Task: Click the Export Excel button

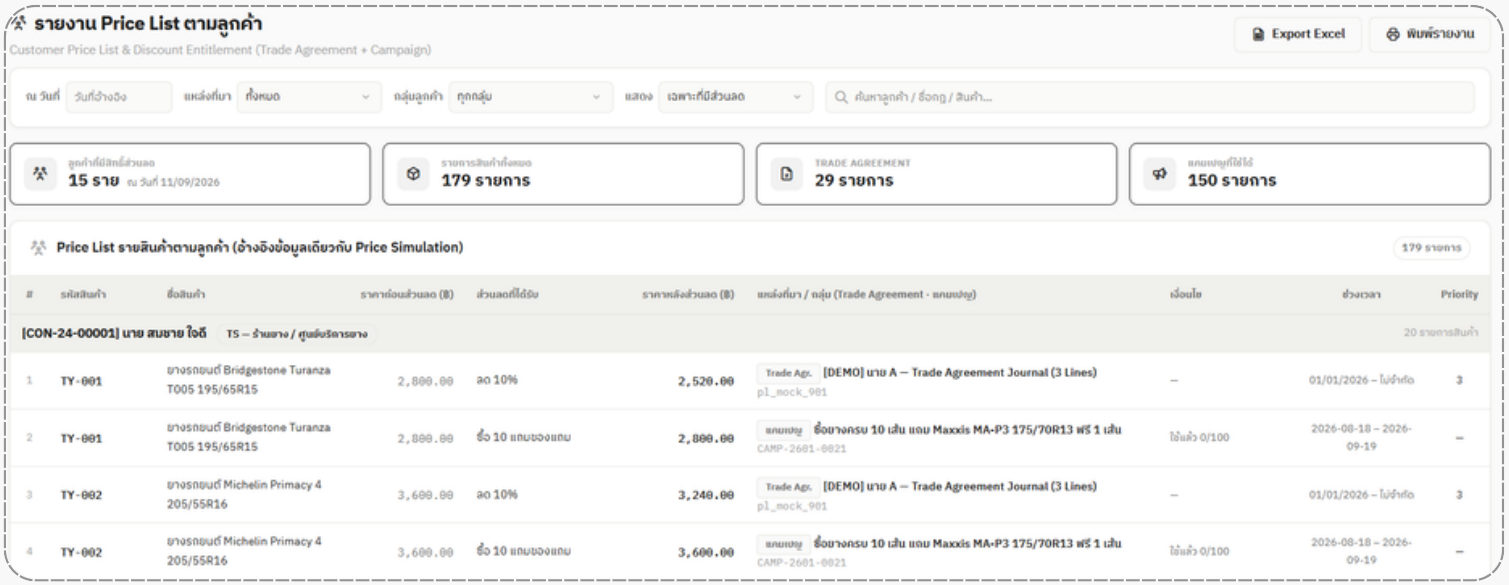Action: coord(1297,34)
